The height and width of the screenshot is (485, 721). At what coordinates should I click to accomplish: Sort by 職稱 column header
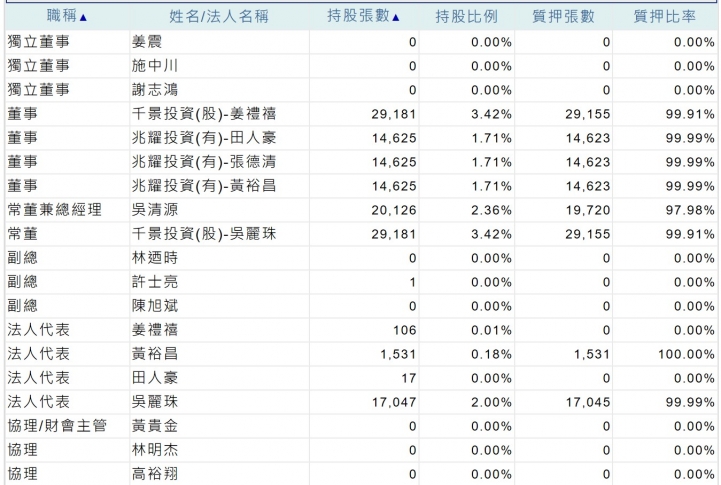point(66,17)
